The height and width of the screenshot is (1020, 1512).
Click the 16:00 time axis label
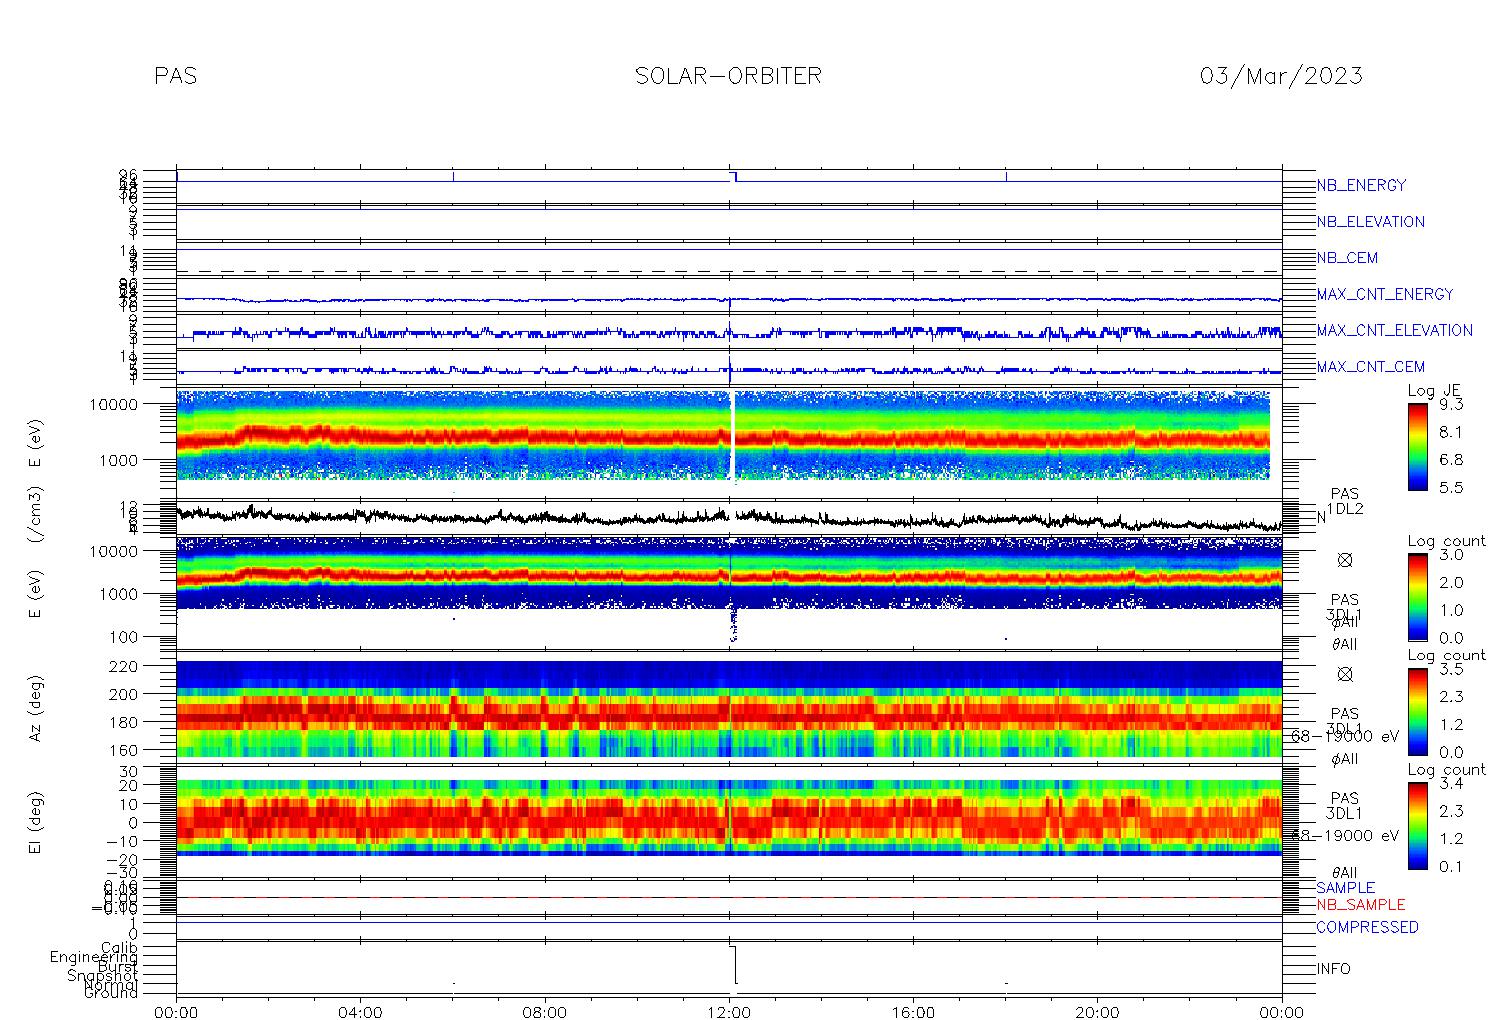click(x=913, y=1012)
